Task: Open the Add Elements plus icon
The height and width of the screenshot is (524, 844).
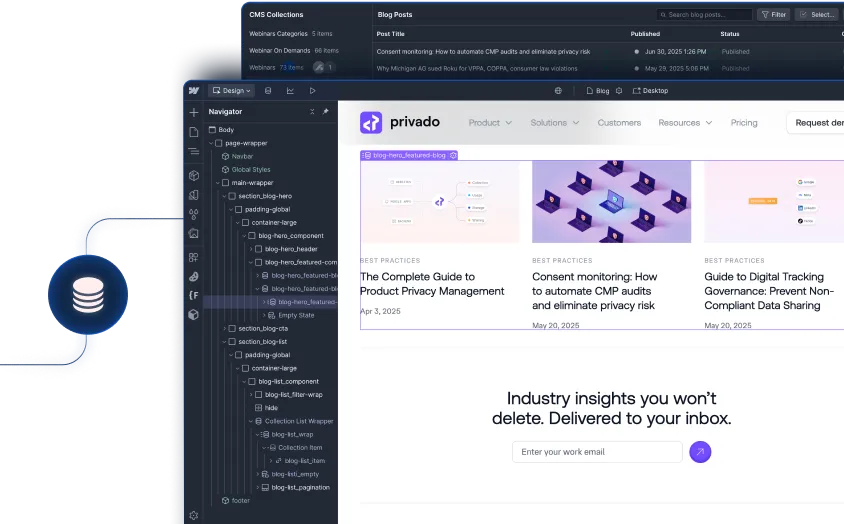Action: point(194,112)
